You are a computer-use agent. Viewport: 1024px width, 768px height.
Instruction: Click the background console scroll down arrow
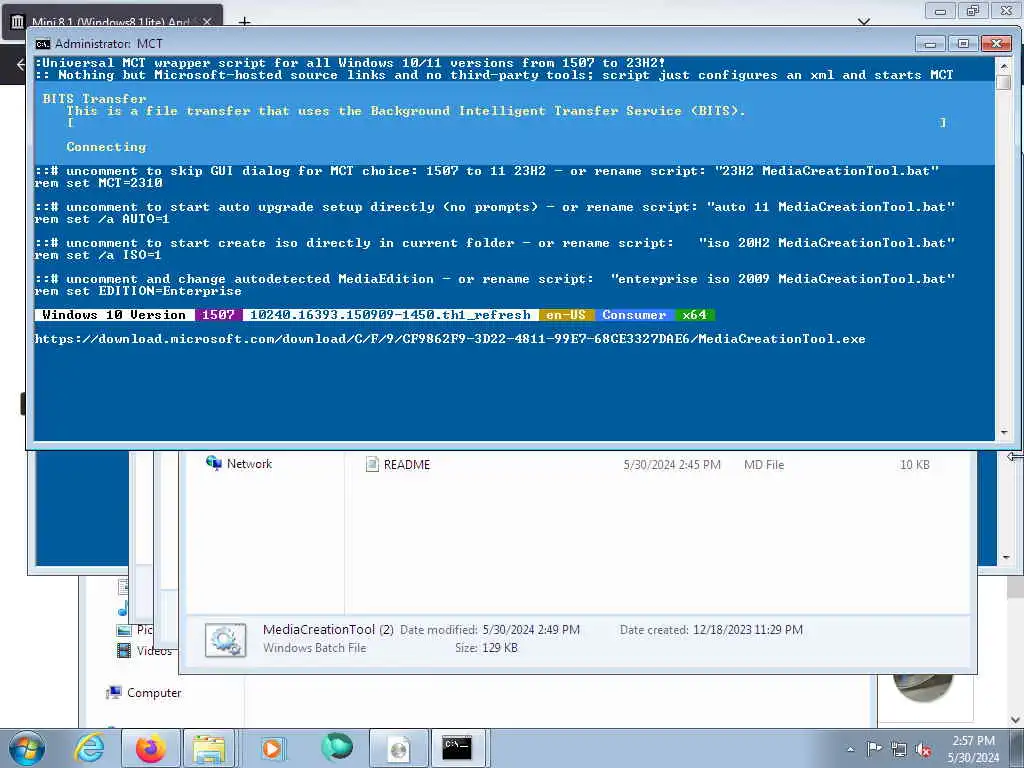tap(1005, 557)
